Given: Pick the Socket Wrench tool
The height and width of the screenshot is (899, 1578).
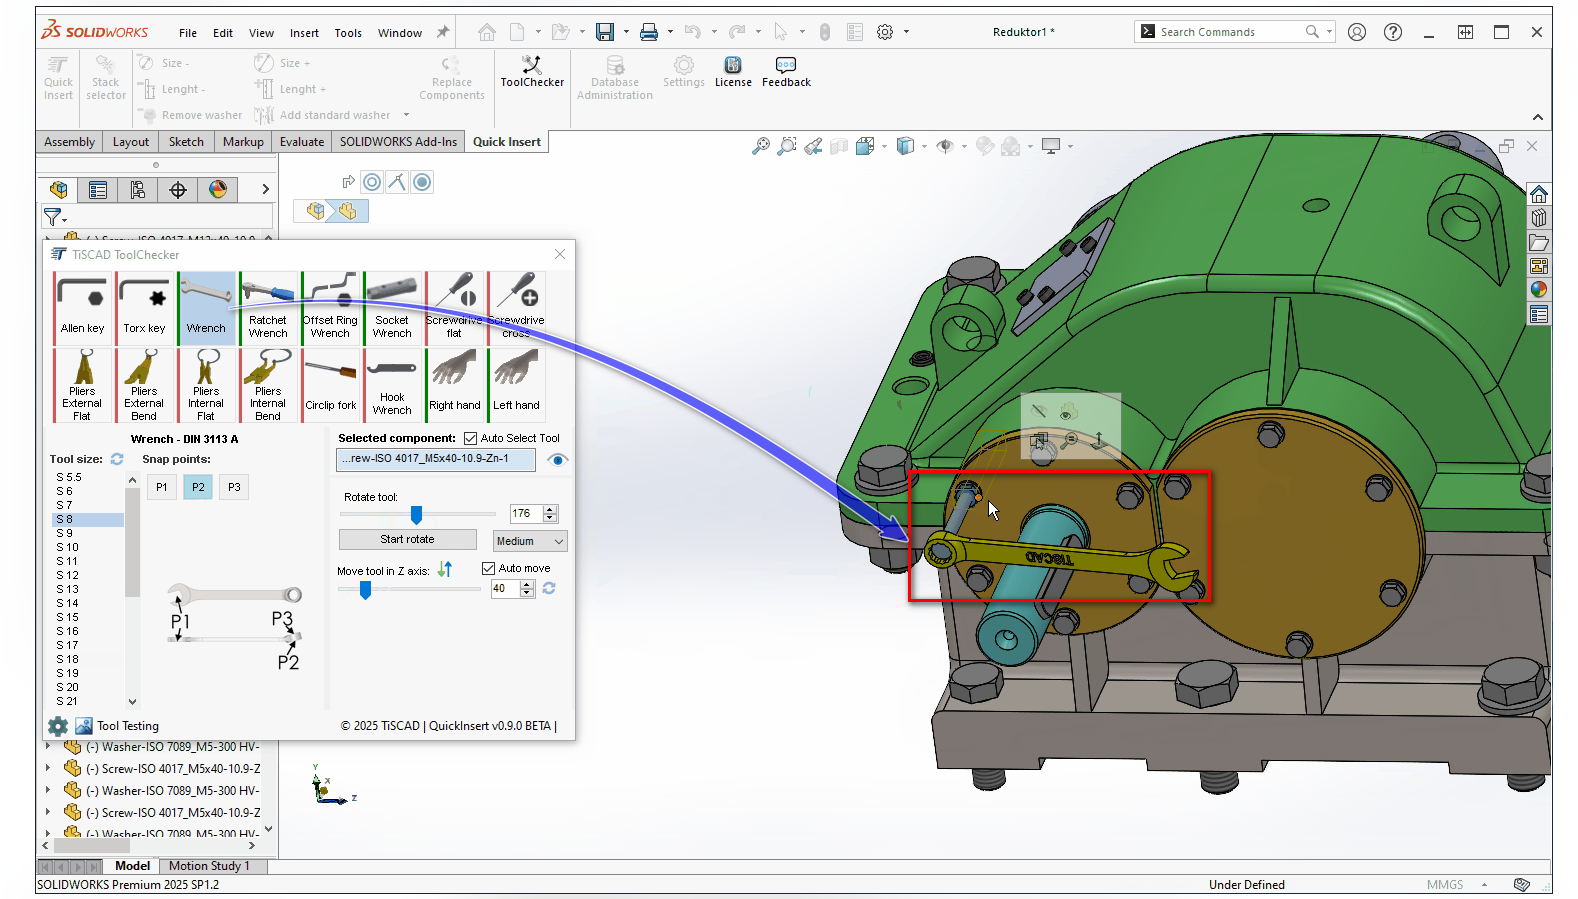Looking at the screenshot, I should 392,308.
